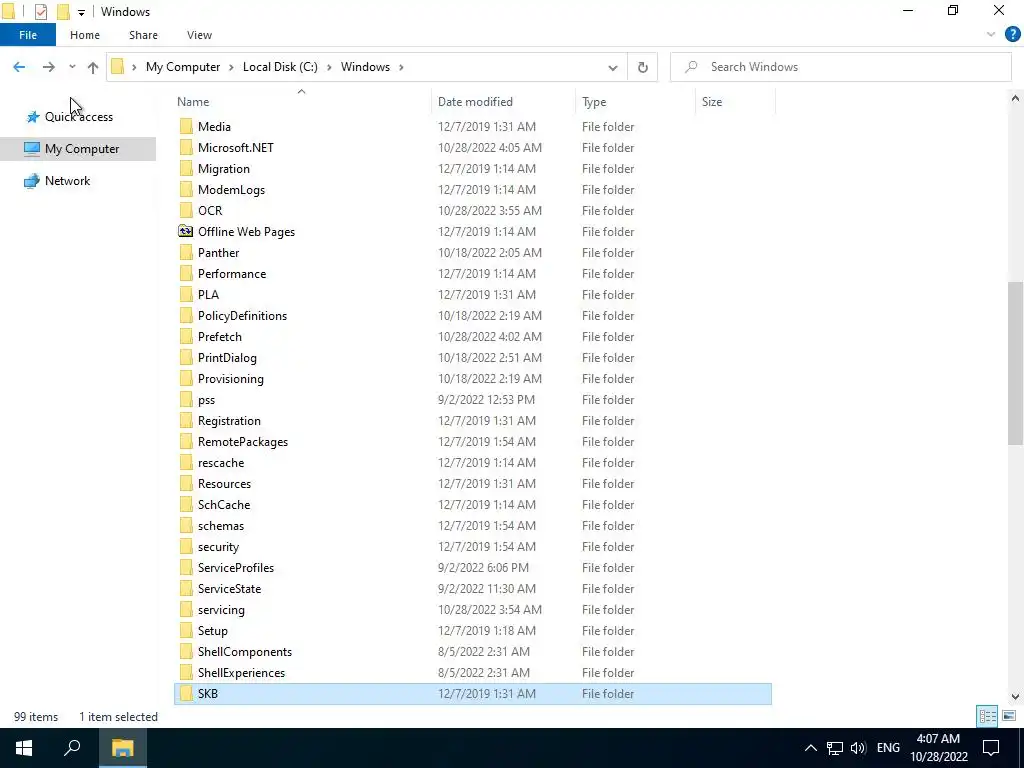Select the Provisioning folder icon
The width and height of the screenshot is (1024, 768).
point(186,379)
